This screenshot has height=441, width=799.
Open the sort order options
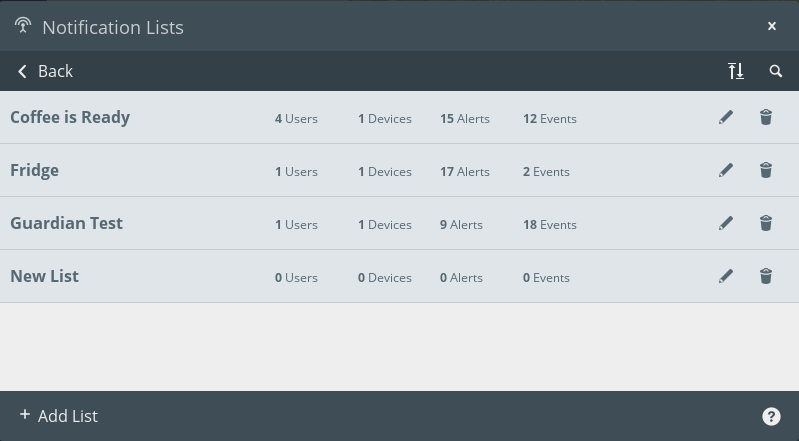pos(736,71)
